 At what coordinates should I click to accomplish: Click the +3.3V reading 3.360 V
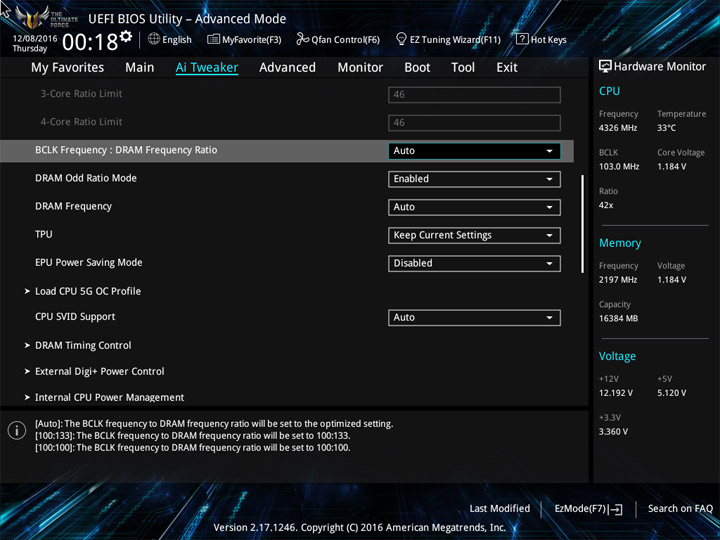click(613, 432)
